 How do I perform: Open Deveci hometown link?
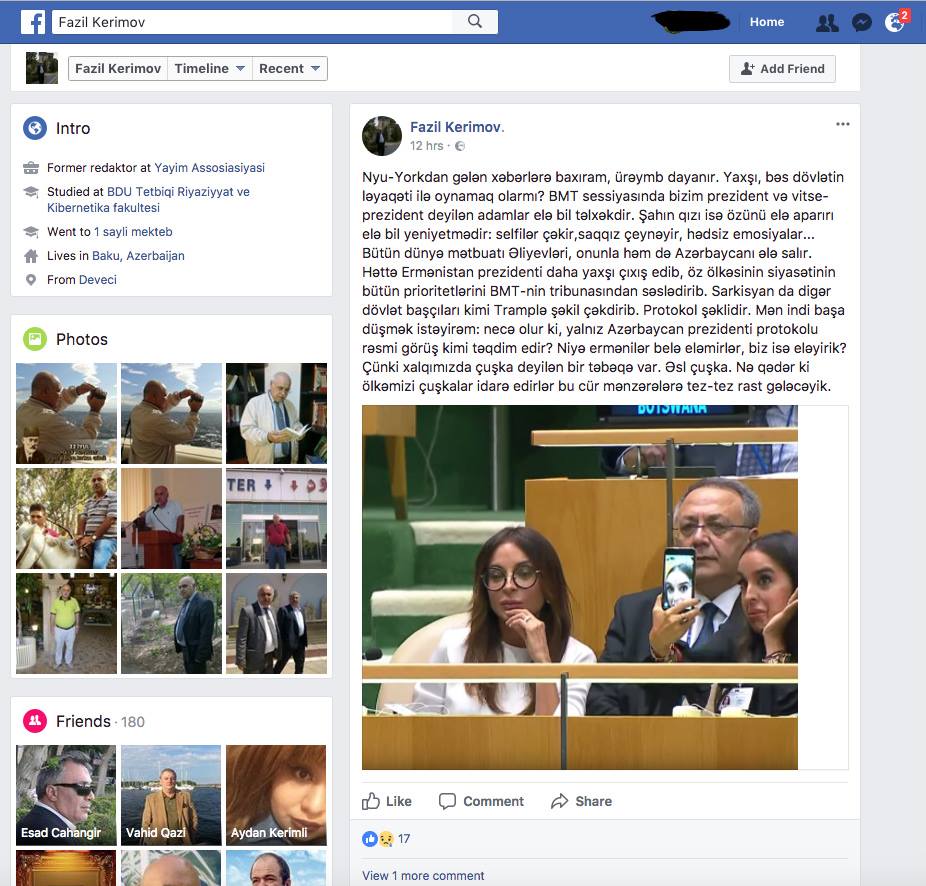[x=98, y=279]
